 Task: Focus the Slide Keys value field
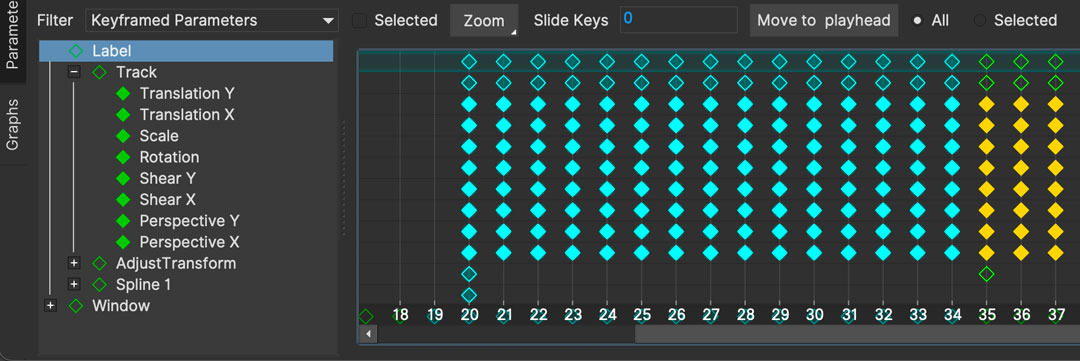(x=678, y=20)
